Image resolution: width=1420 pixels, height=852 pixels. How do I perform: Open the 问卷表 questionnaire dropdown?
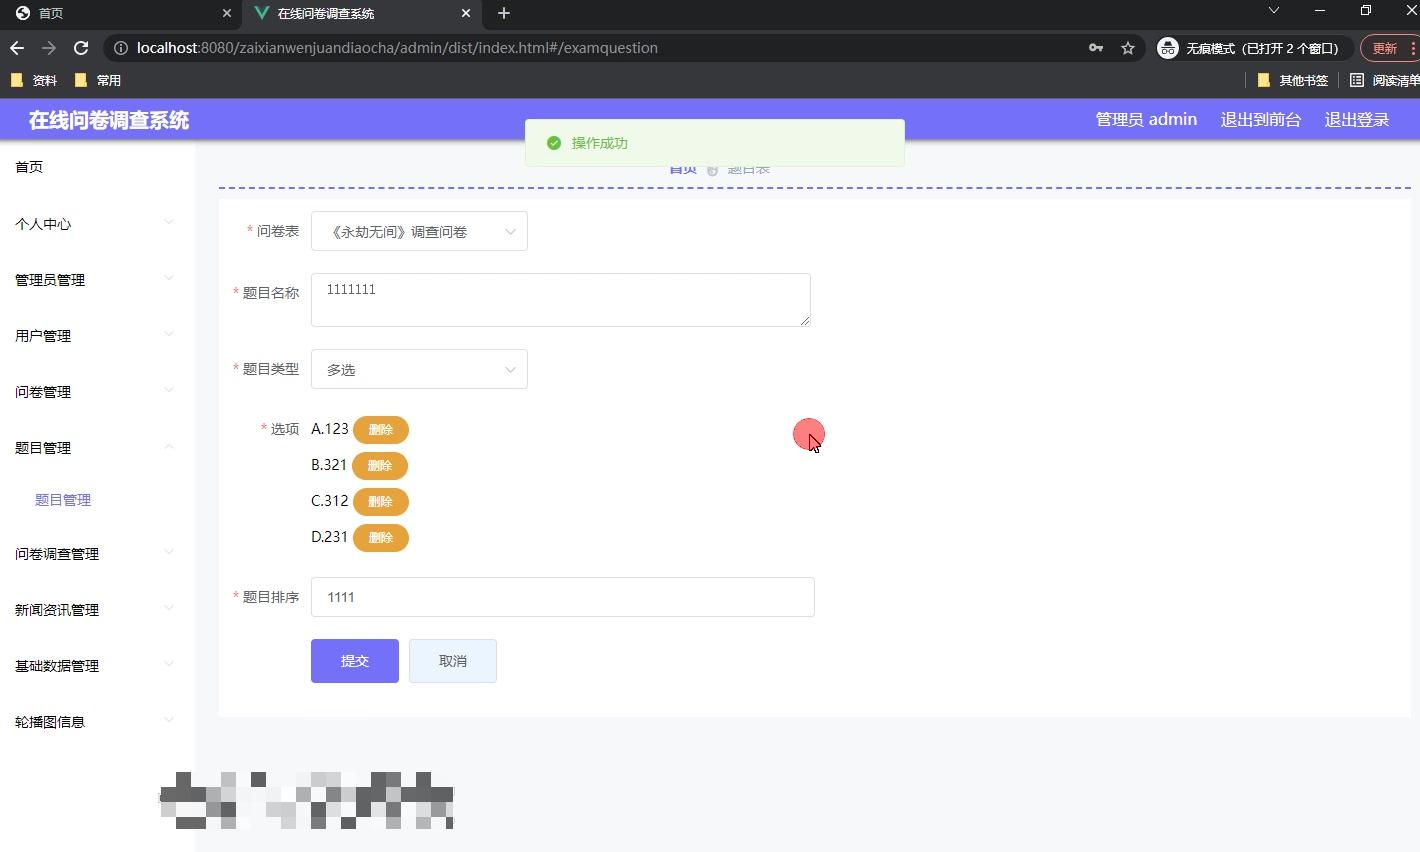pyautogui.click(x=419, y=231)
